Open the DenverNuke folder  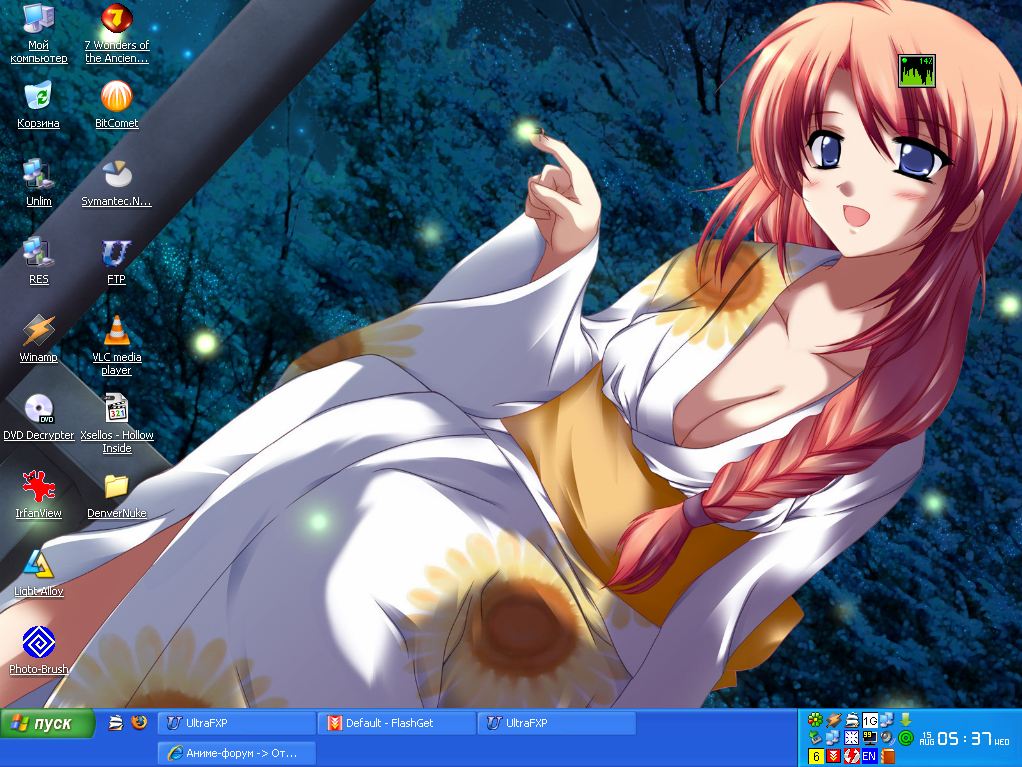[117, 495]
